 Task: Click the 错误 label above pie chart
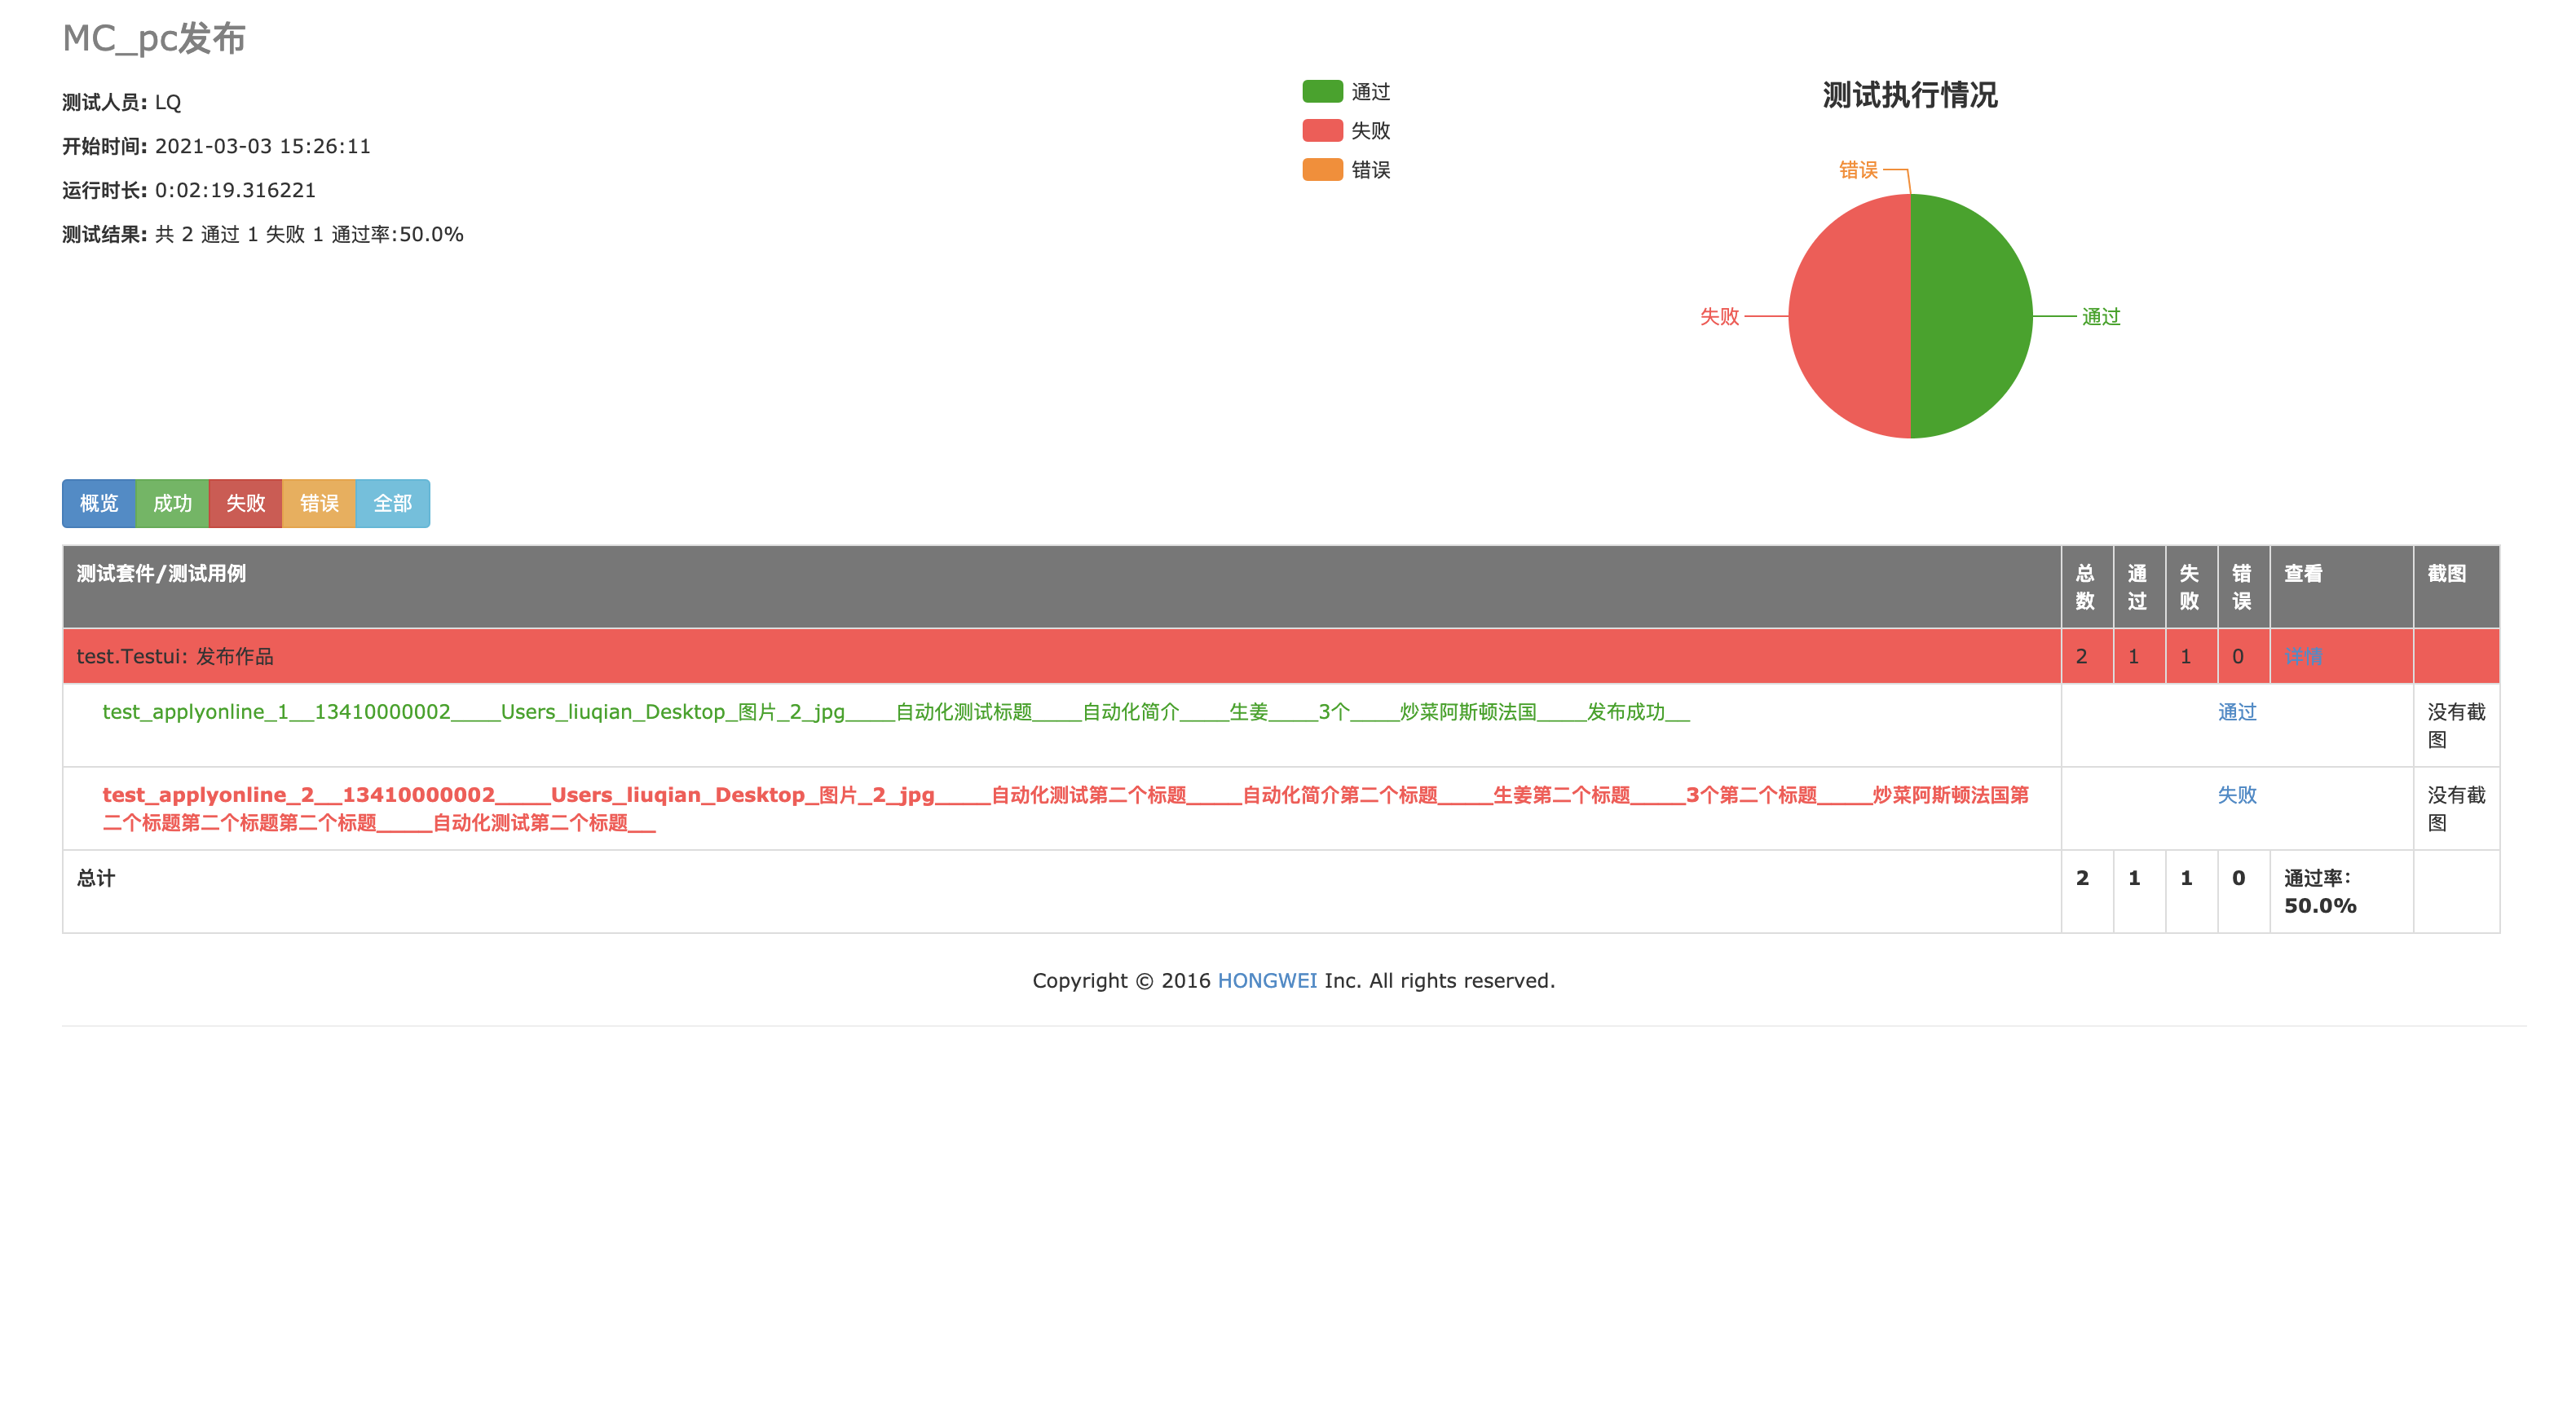pos(1858,170)
